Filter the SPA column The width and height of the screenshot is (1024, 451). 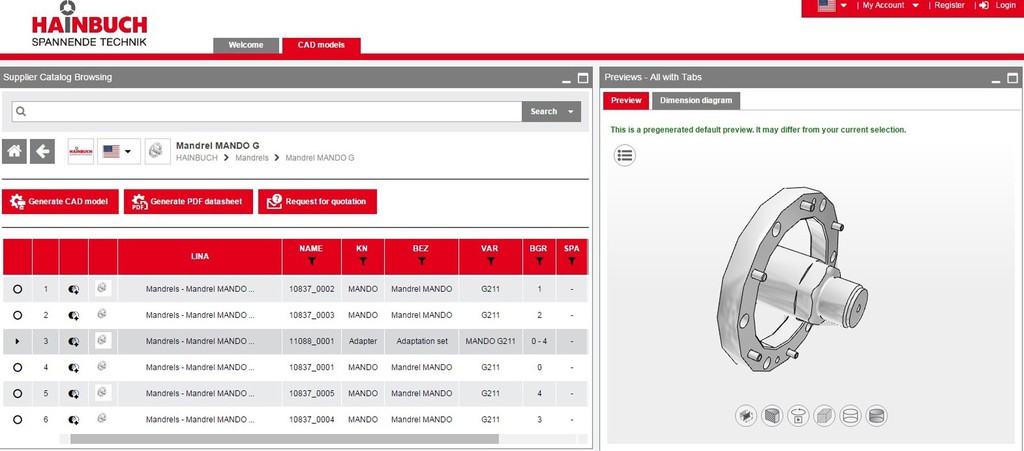click(x=571, y=261)
